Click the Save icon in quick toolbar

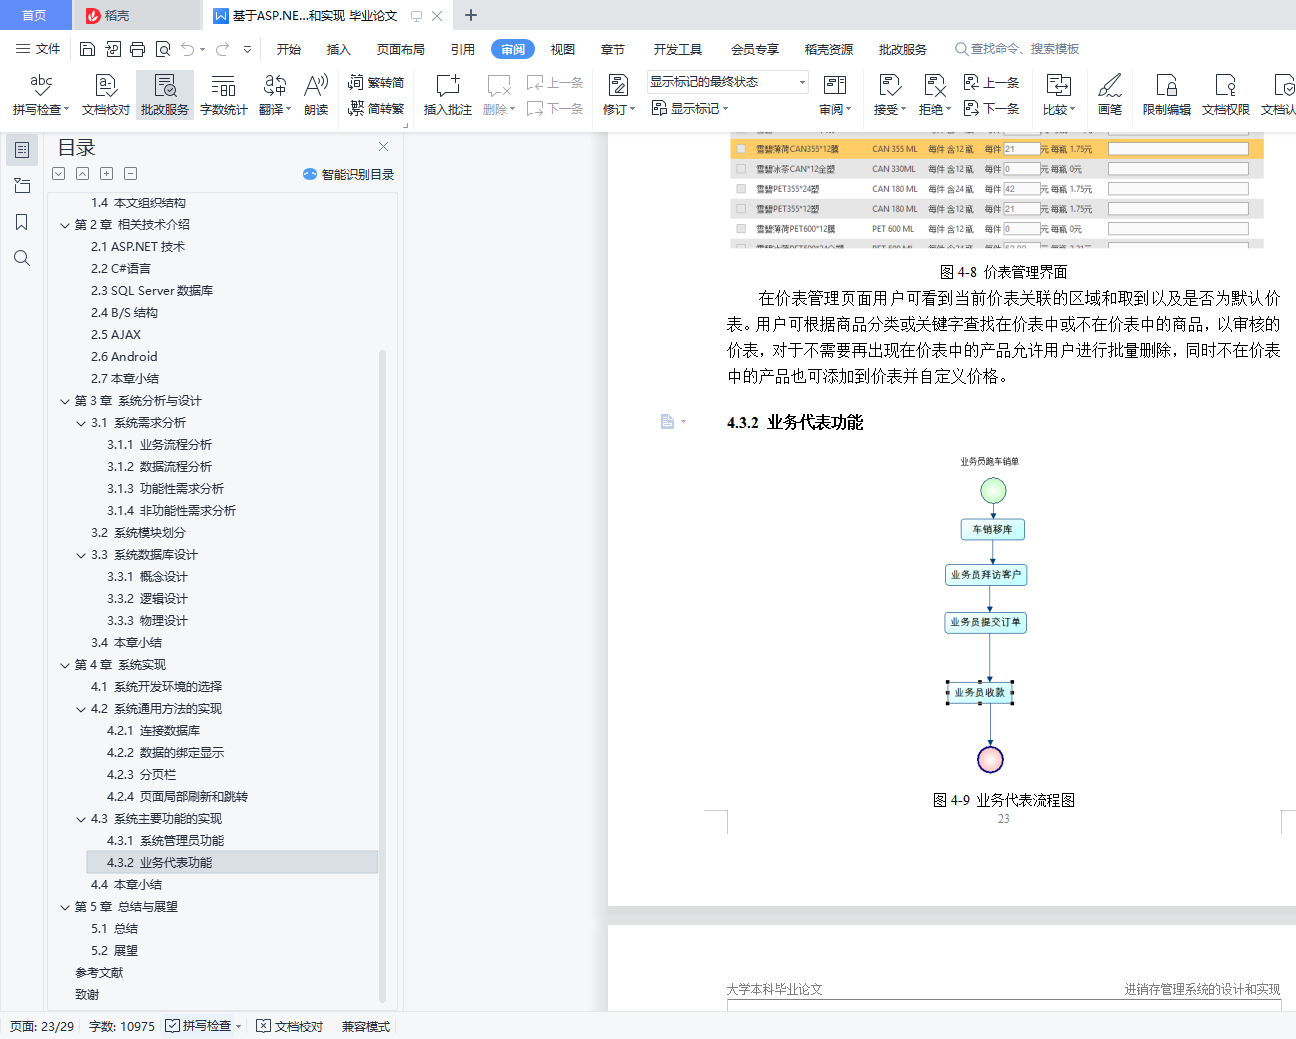[x=87, y=49]
